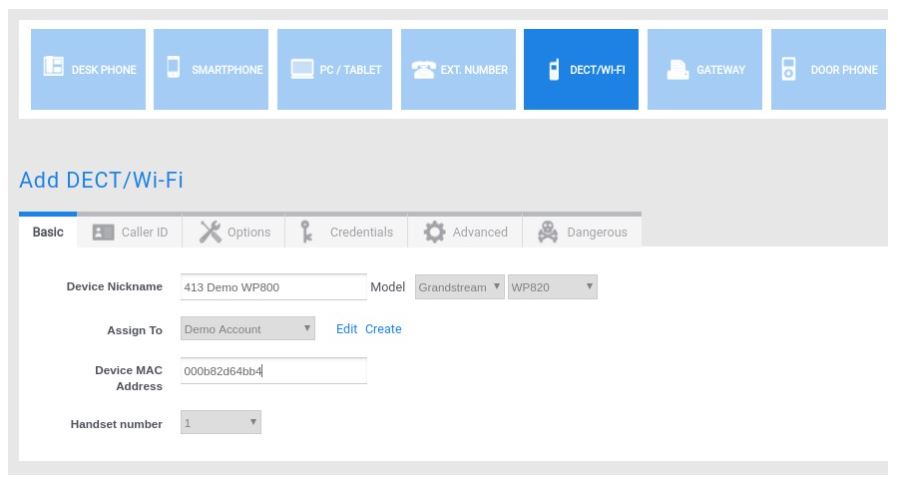Open the Handset number dropdown
Screen dimensions: 900x483
(221, 424)
